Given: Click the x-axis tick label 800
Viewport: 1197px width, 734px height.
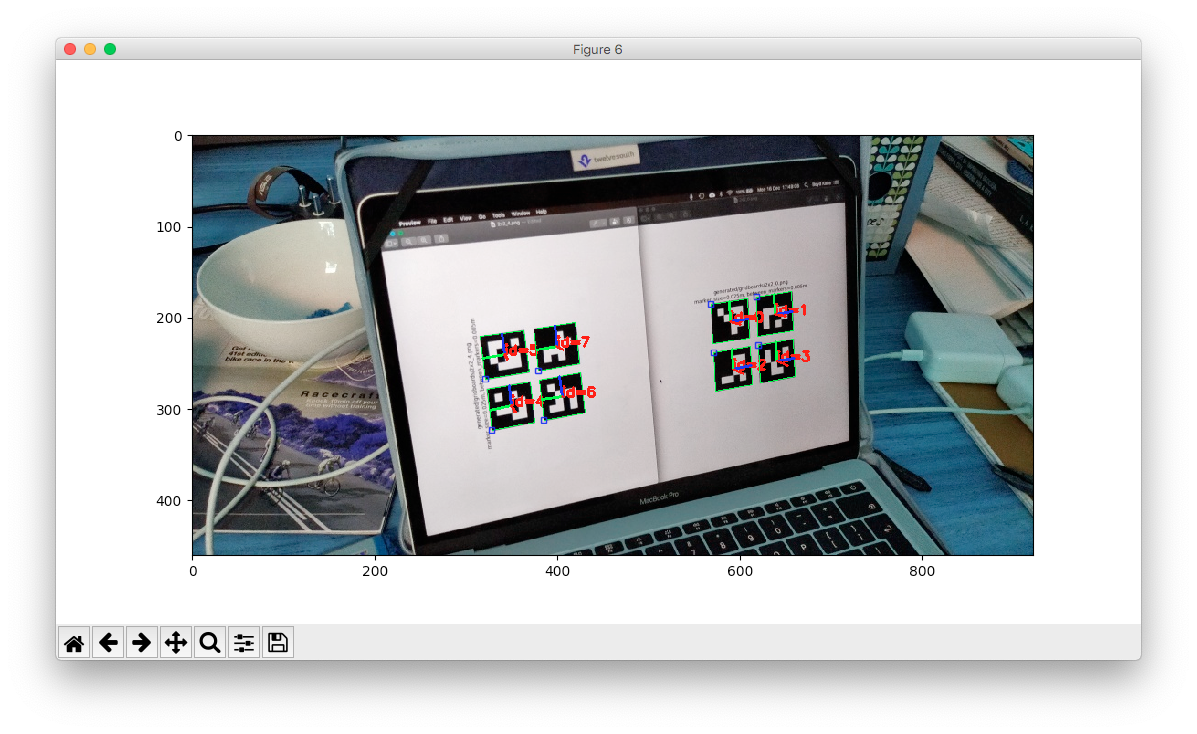Looking at the screenshot, I should pyautogui.click(x=922, y=571).
